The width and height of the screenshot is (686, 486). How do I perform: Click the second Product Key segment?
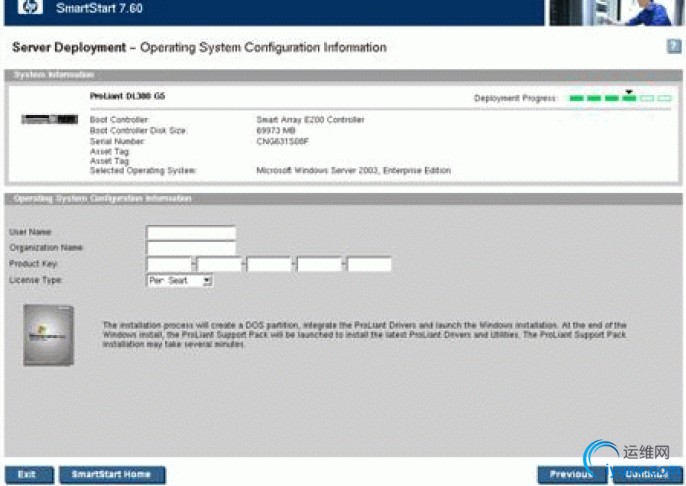click(219, 264)
